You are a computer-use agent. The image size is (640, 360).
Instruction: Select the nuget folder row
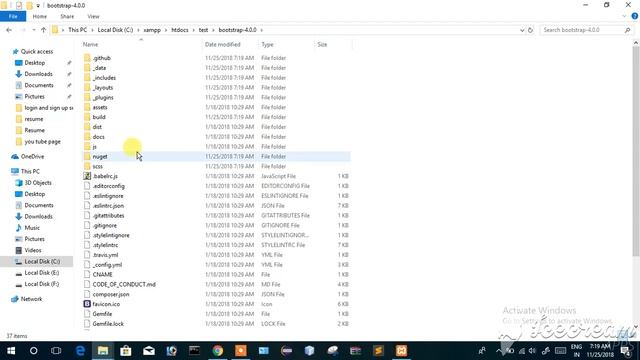pos(216,156)
